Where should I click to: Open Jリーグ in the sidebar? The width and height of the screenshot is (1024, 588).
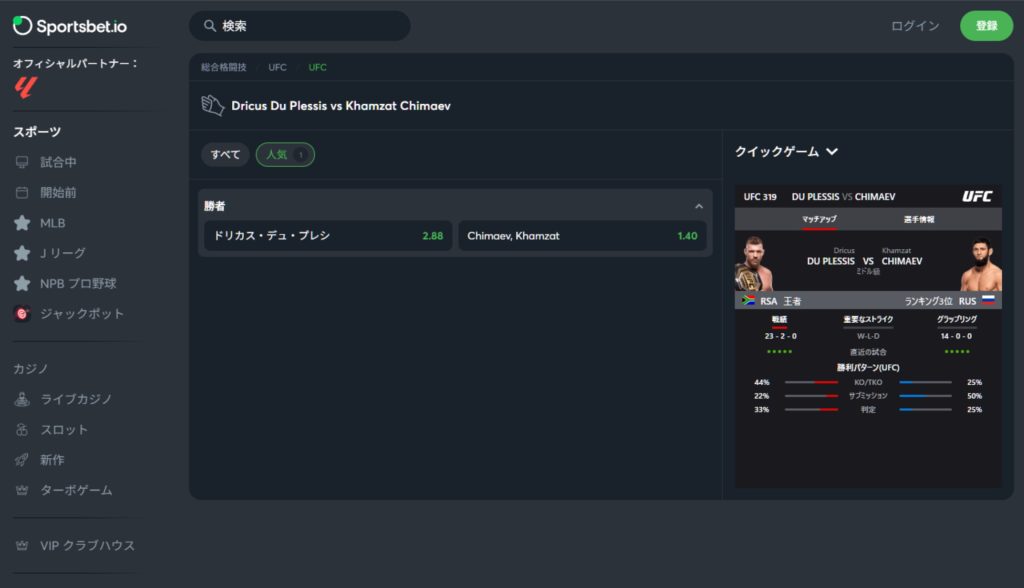click(x=63, y=253)
